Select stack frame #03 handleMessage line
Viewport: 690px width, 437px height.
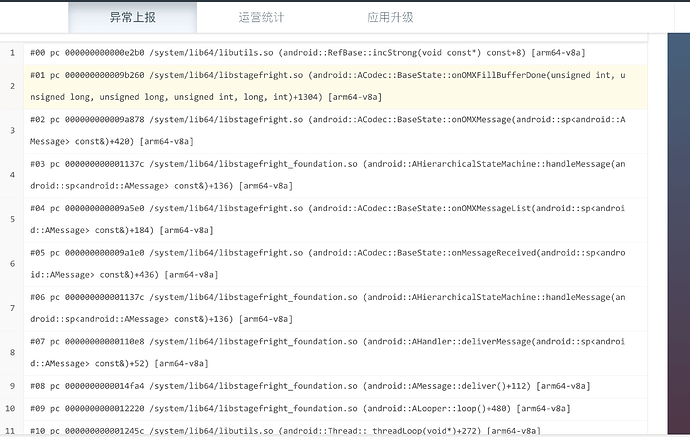click(x=335, y=175)
